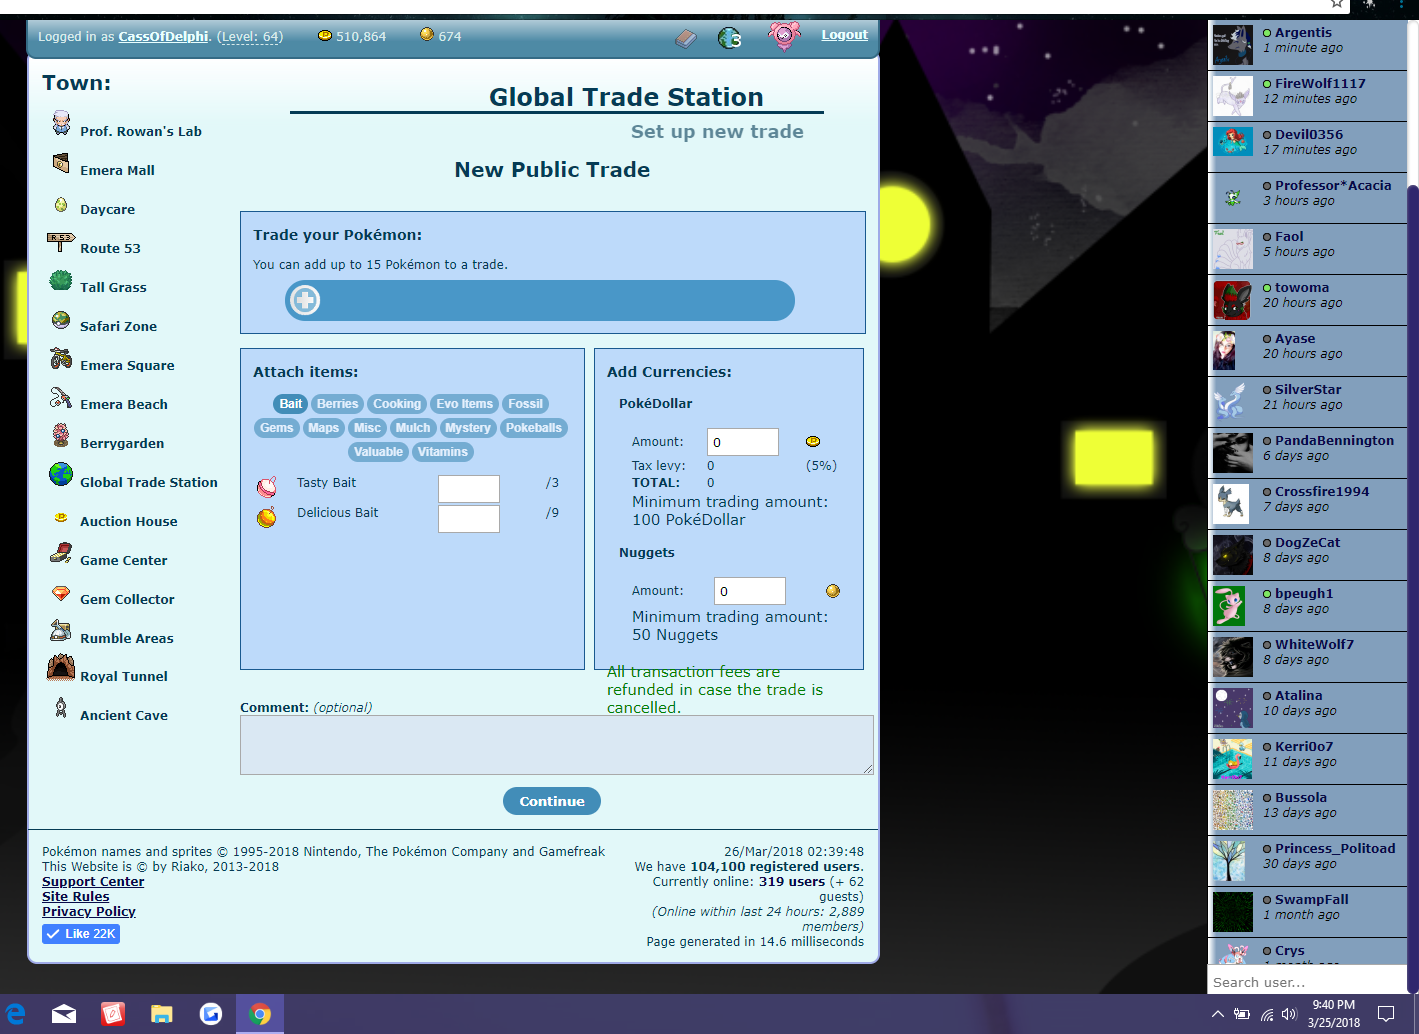Click the Daycare egg icon
1419x1034 pixels.
(x=61, y=205)
